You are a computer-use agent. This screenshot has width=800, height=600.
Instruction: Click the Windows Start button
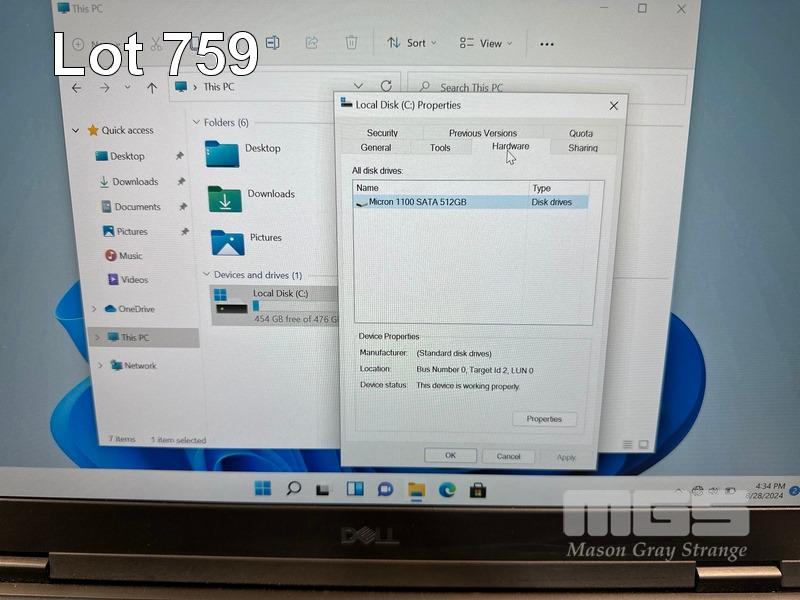click(262, 489)
